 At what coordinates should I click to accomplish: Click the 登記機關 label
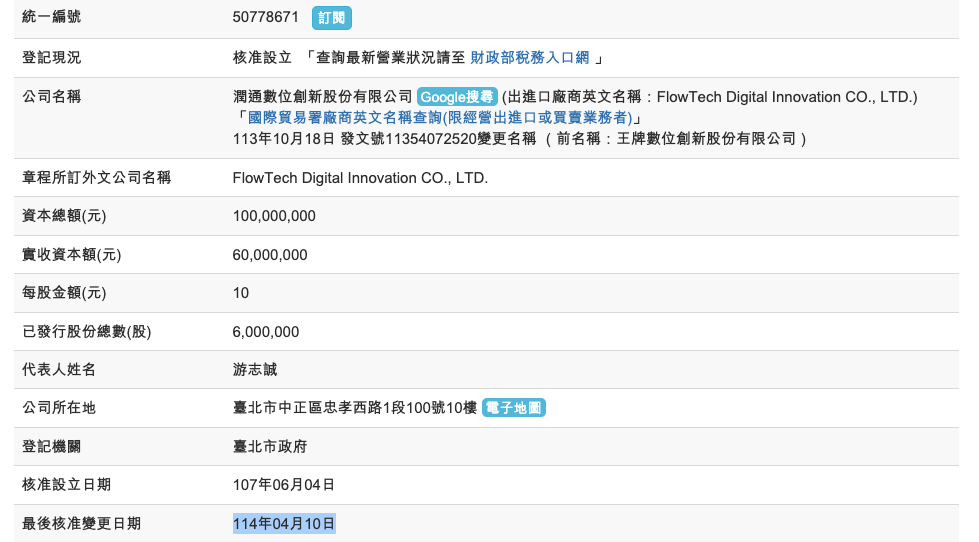pyautogui.click(x=51, y=446)
